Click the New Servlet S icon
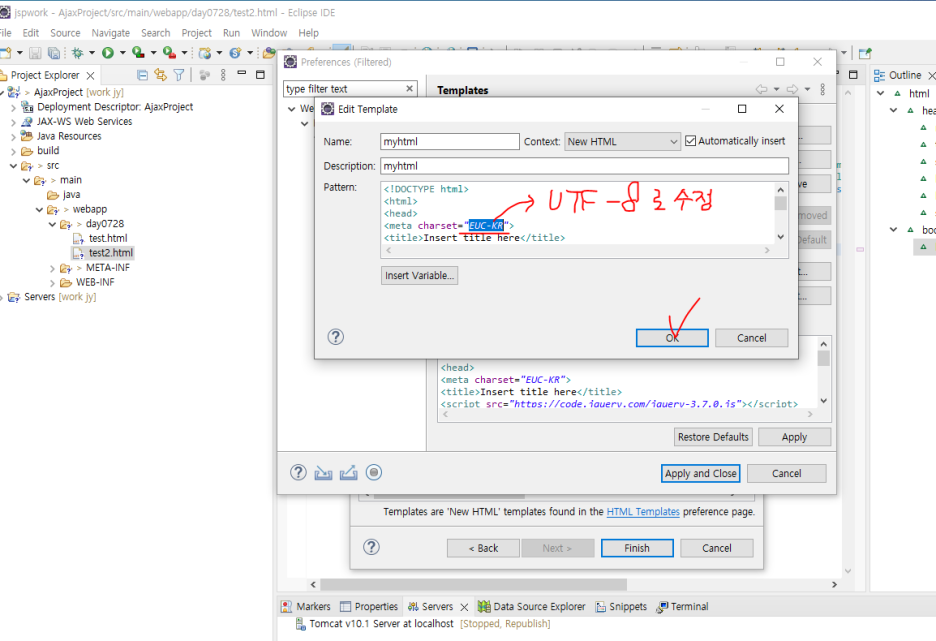 [x=235, y=53]
